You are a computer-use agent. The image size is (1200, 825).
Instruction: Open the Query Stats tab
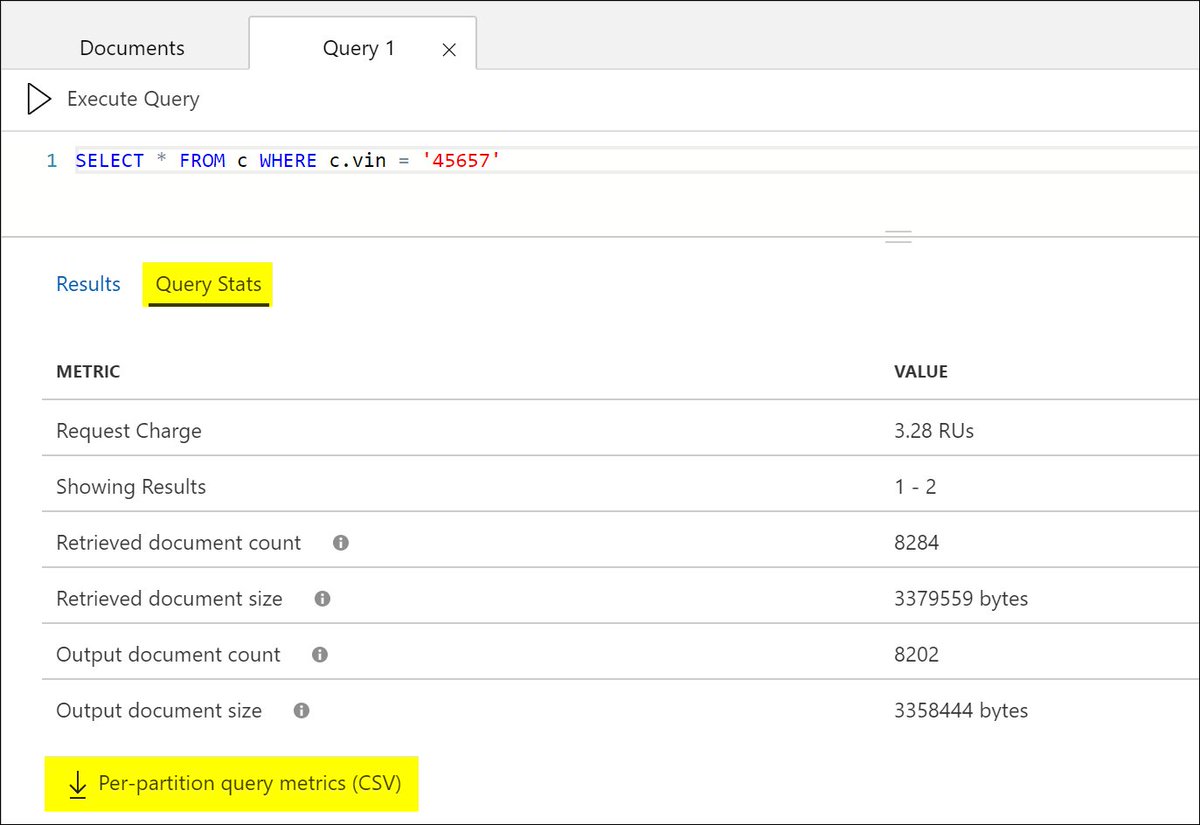pos(208,284)
